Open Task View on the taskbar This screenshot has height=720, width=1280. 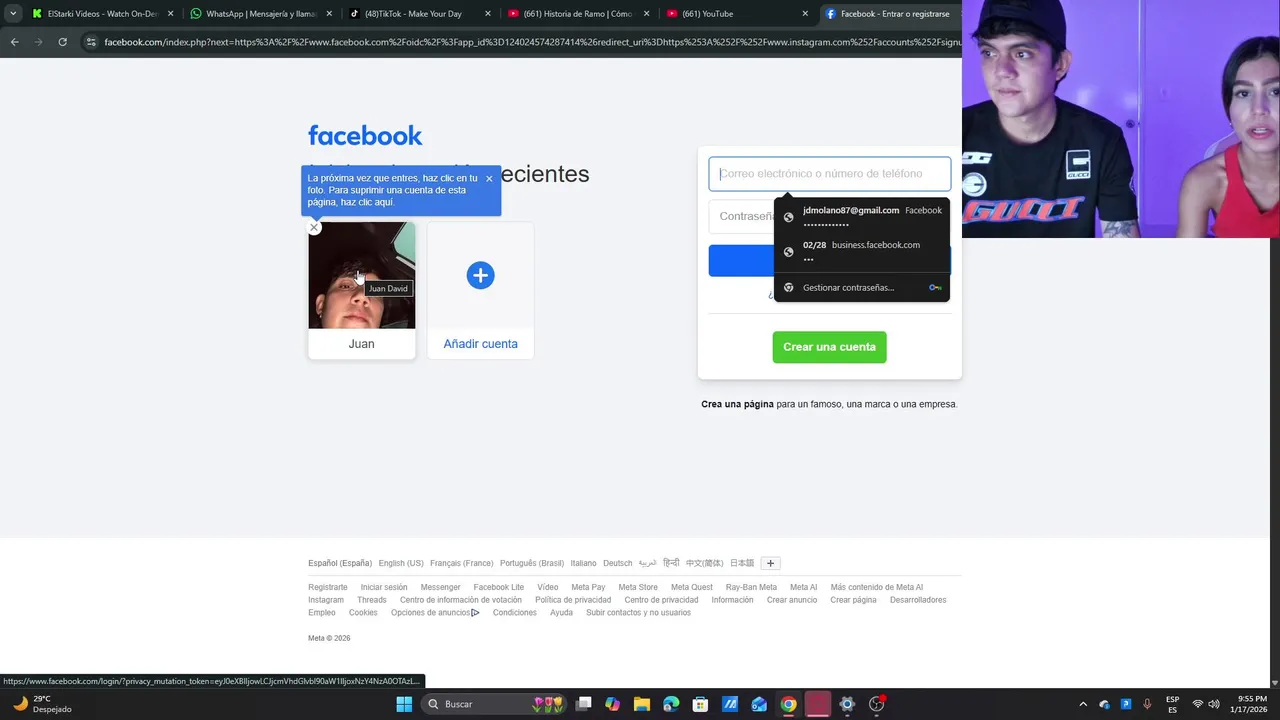[x=584, y=704]
